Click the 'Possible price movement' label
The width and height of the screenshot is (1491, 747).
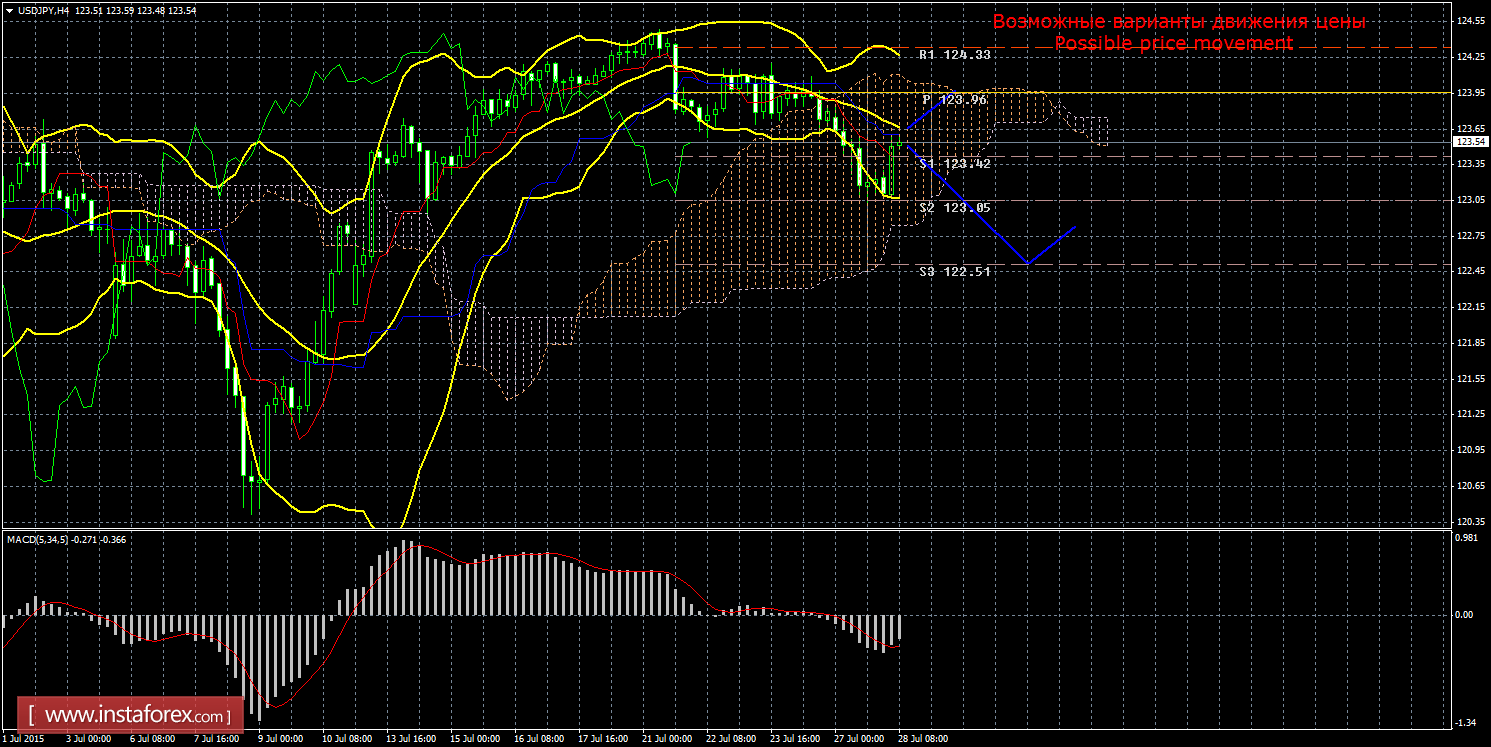(x=1174, y=43)
